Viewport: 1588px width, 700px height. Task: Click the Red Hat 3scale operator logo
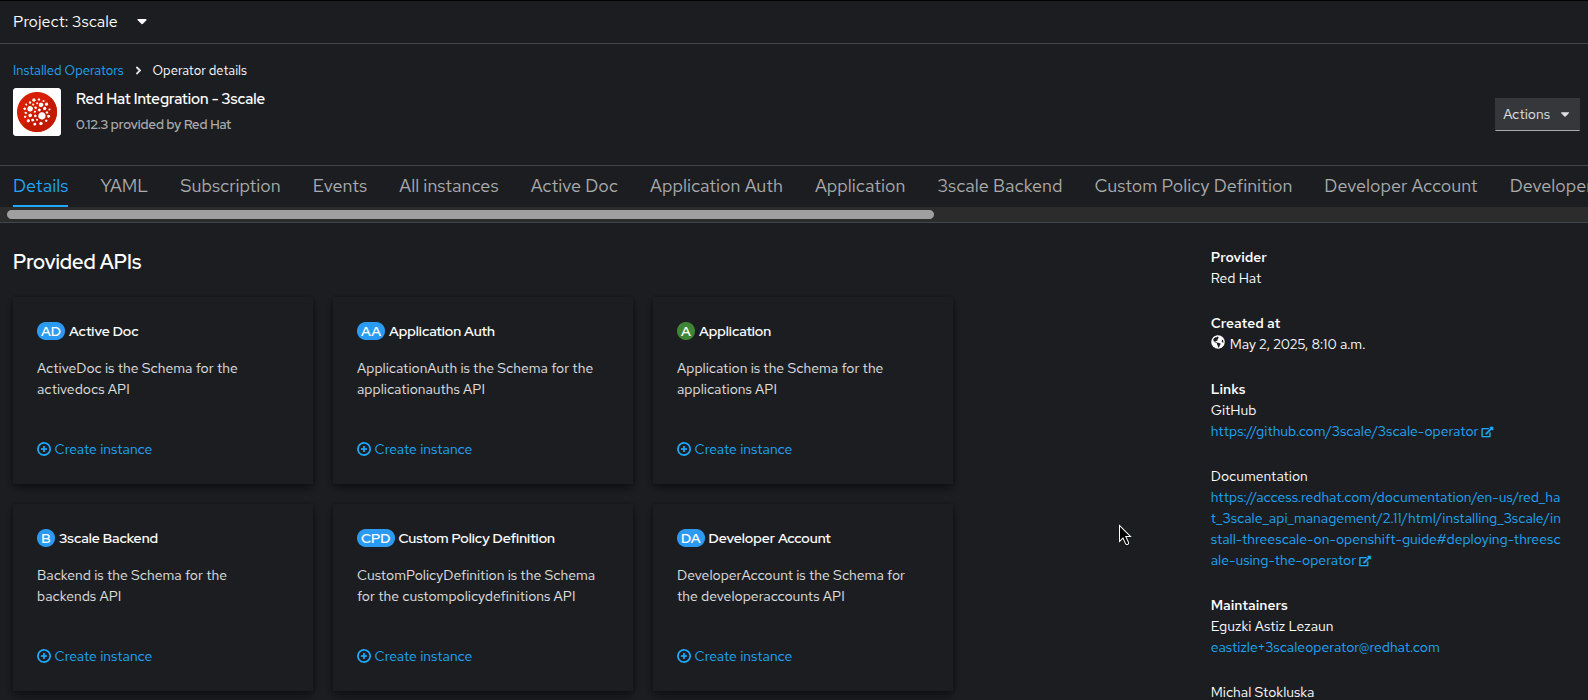coord(37,112)
